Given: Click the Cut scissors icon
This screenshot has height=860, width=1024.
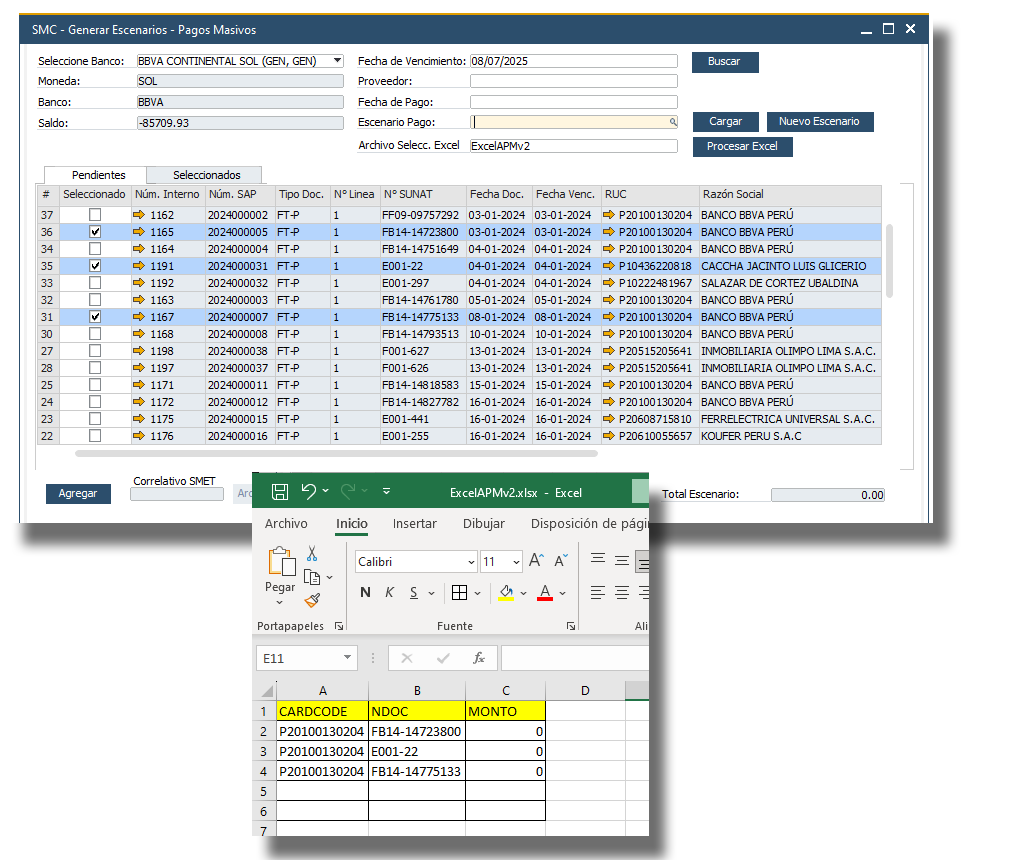Looking at the screenshot, I should click(312, 553).
